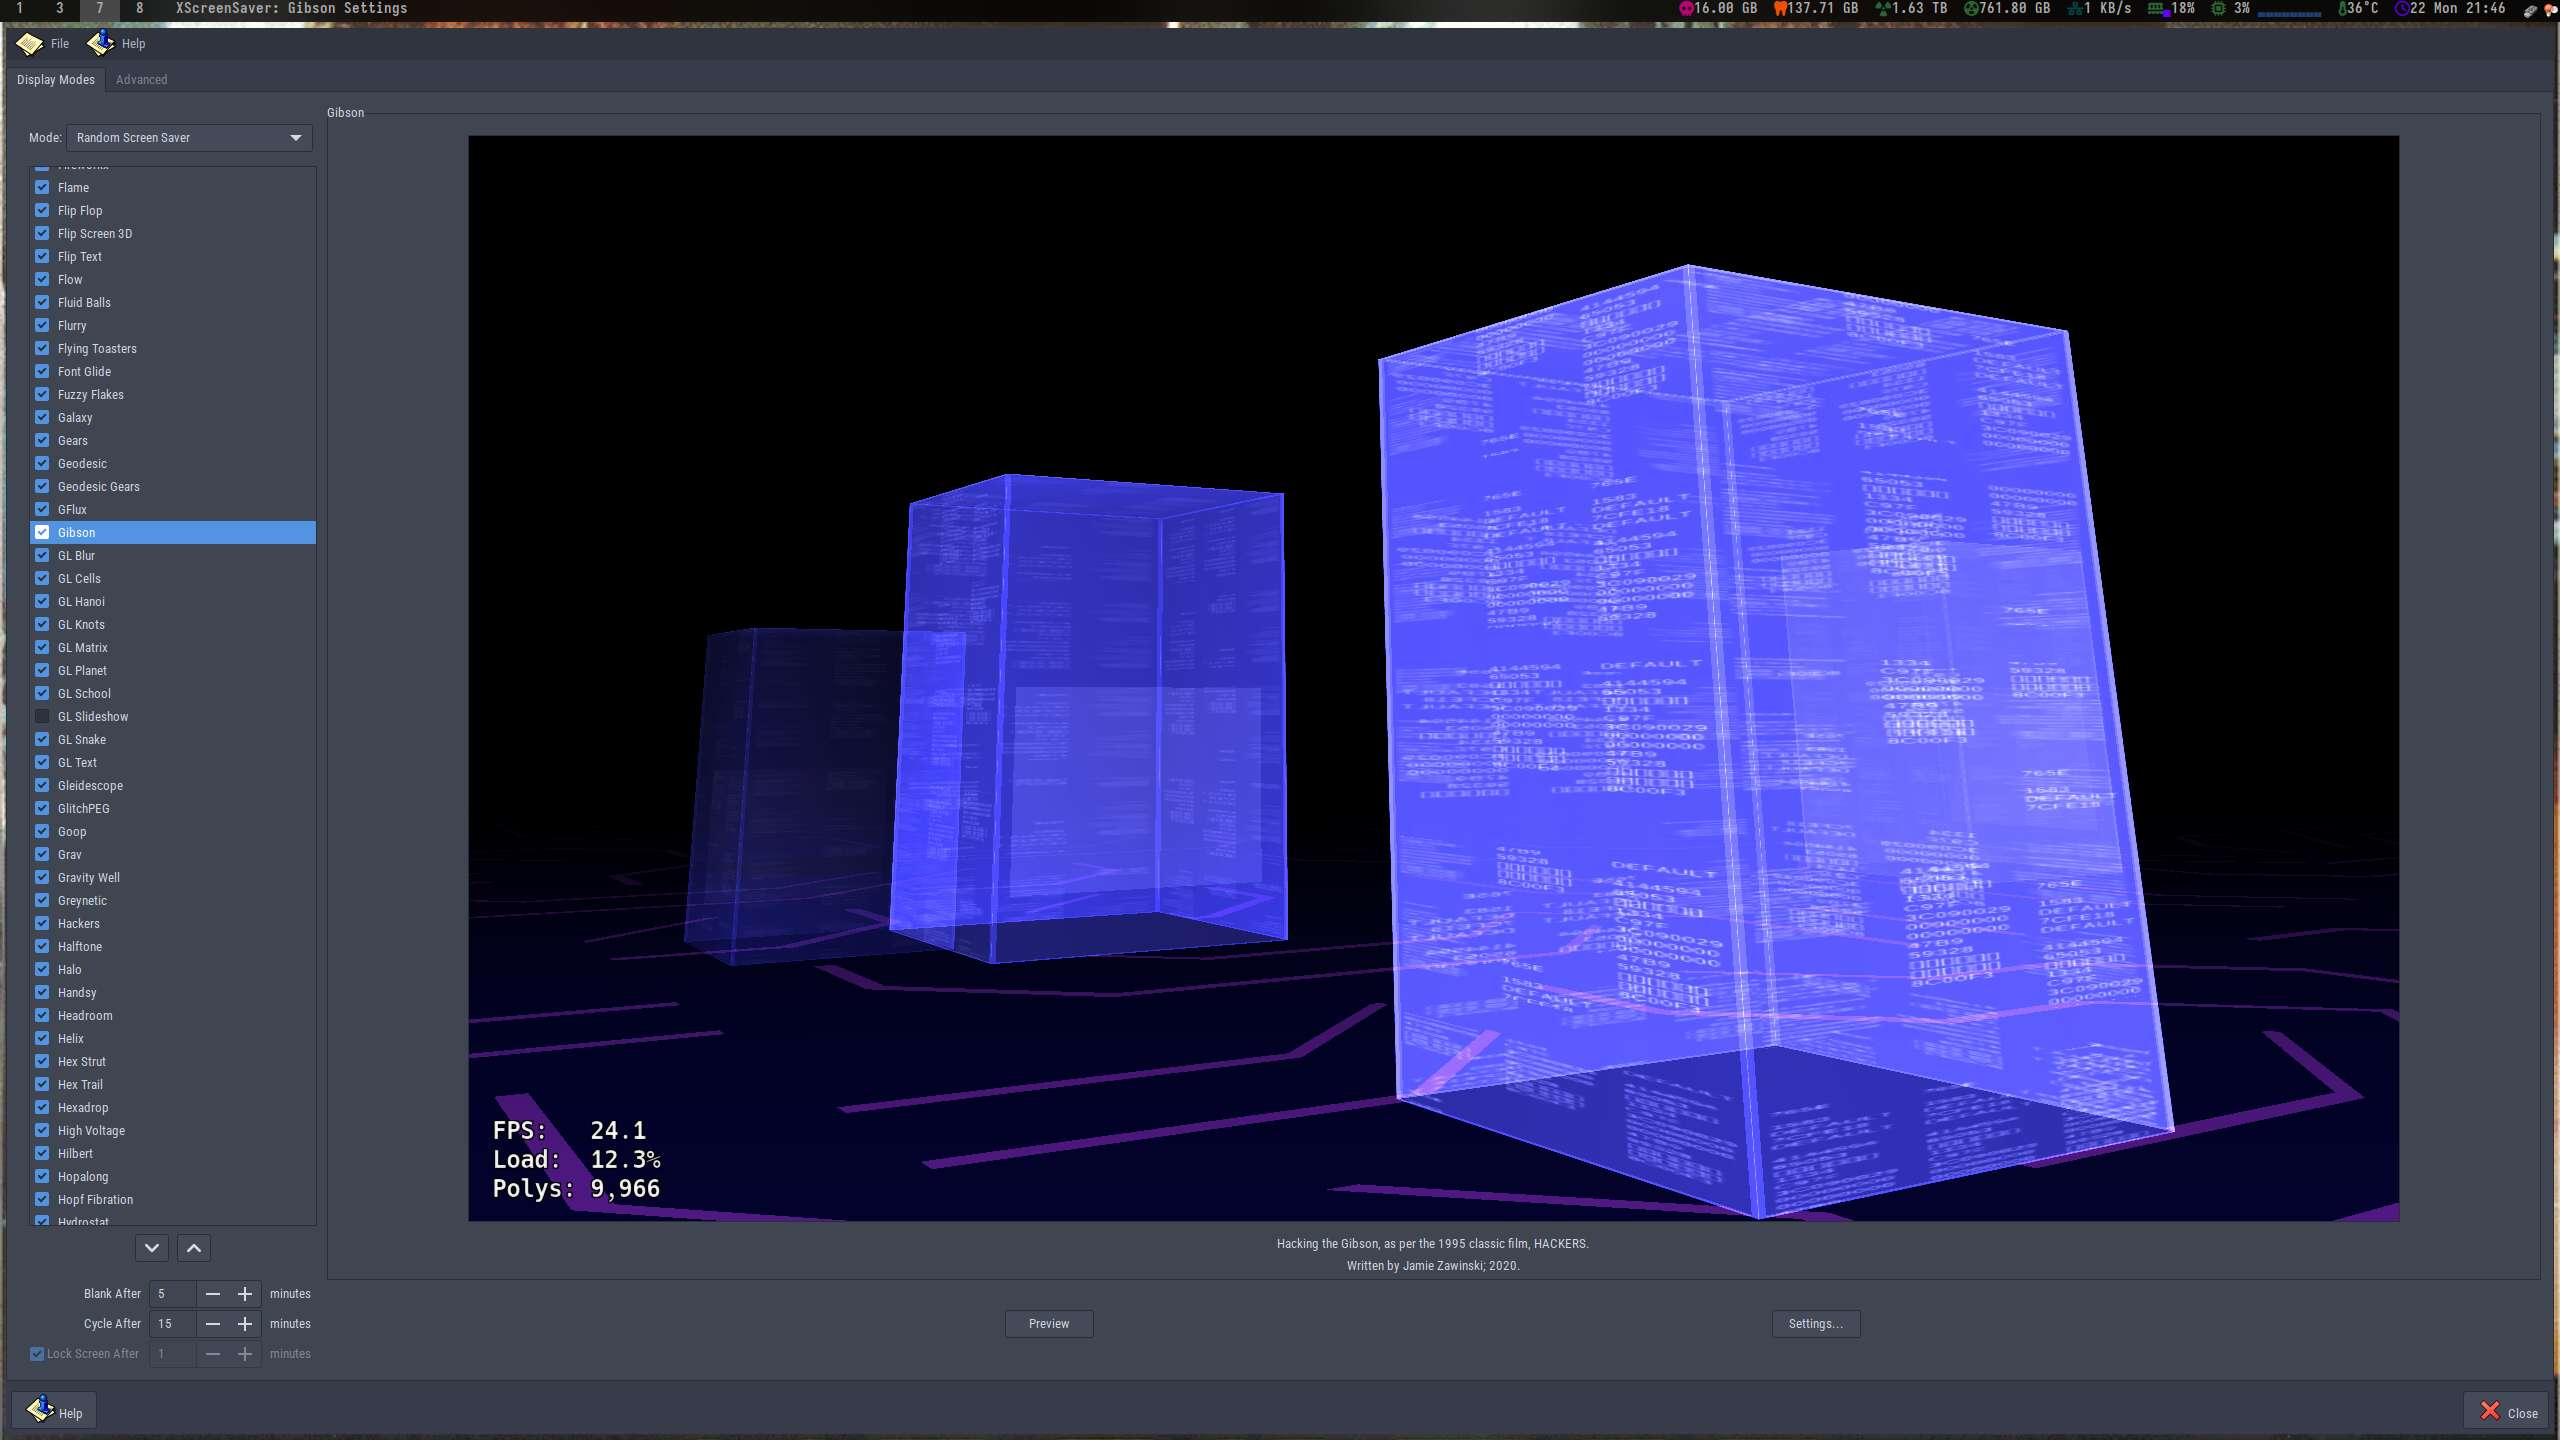Image resolution: width=2560 pixels, height=1440 pixels.
Task: Click the Help menu icon in menubar
Action: coord(100,43)
